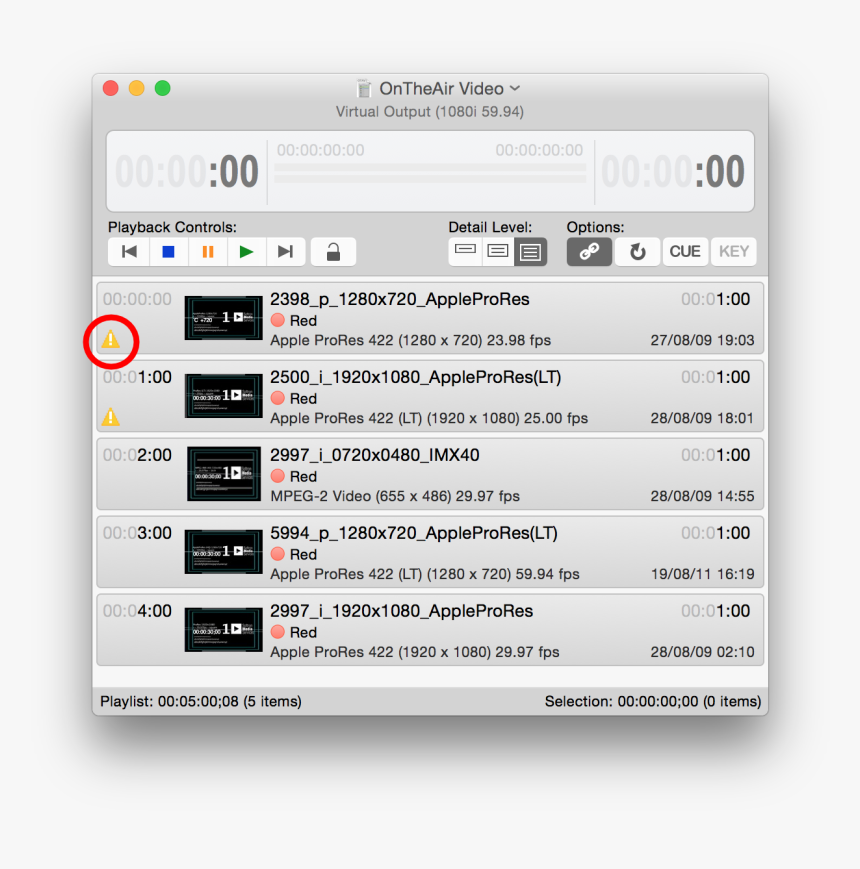Click thumbnail of 2997_i_1920x1080_AppleProRes clip
860x869 pixels.
point(223,630)
